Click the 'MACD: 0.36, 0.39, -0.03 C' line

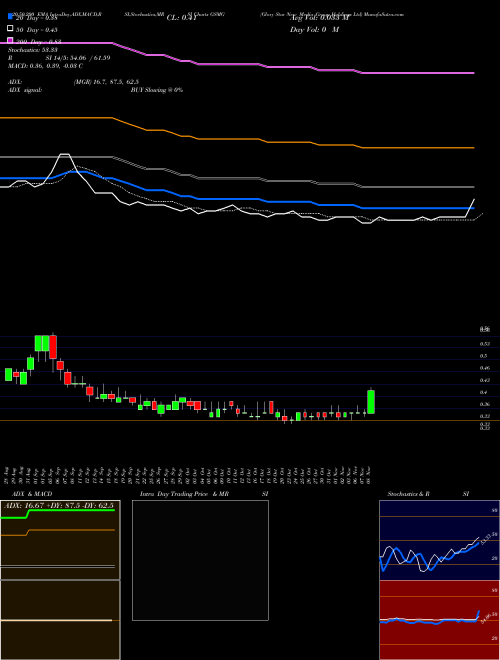(x=45, y=66)
